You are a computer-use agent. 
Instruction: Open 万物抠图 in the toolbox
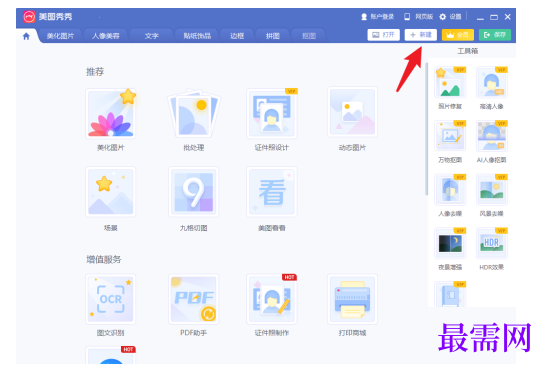[x=450, y=136]
